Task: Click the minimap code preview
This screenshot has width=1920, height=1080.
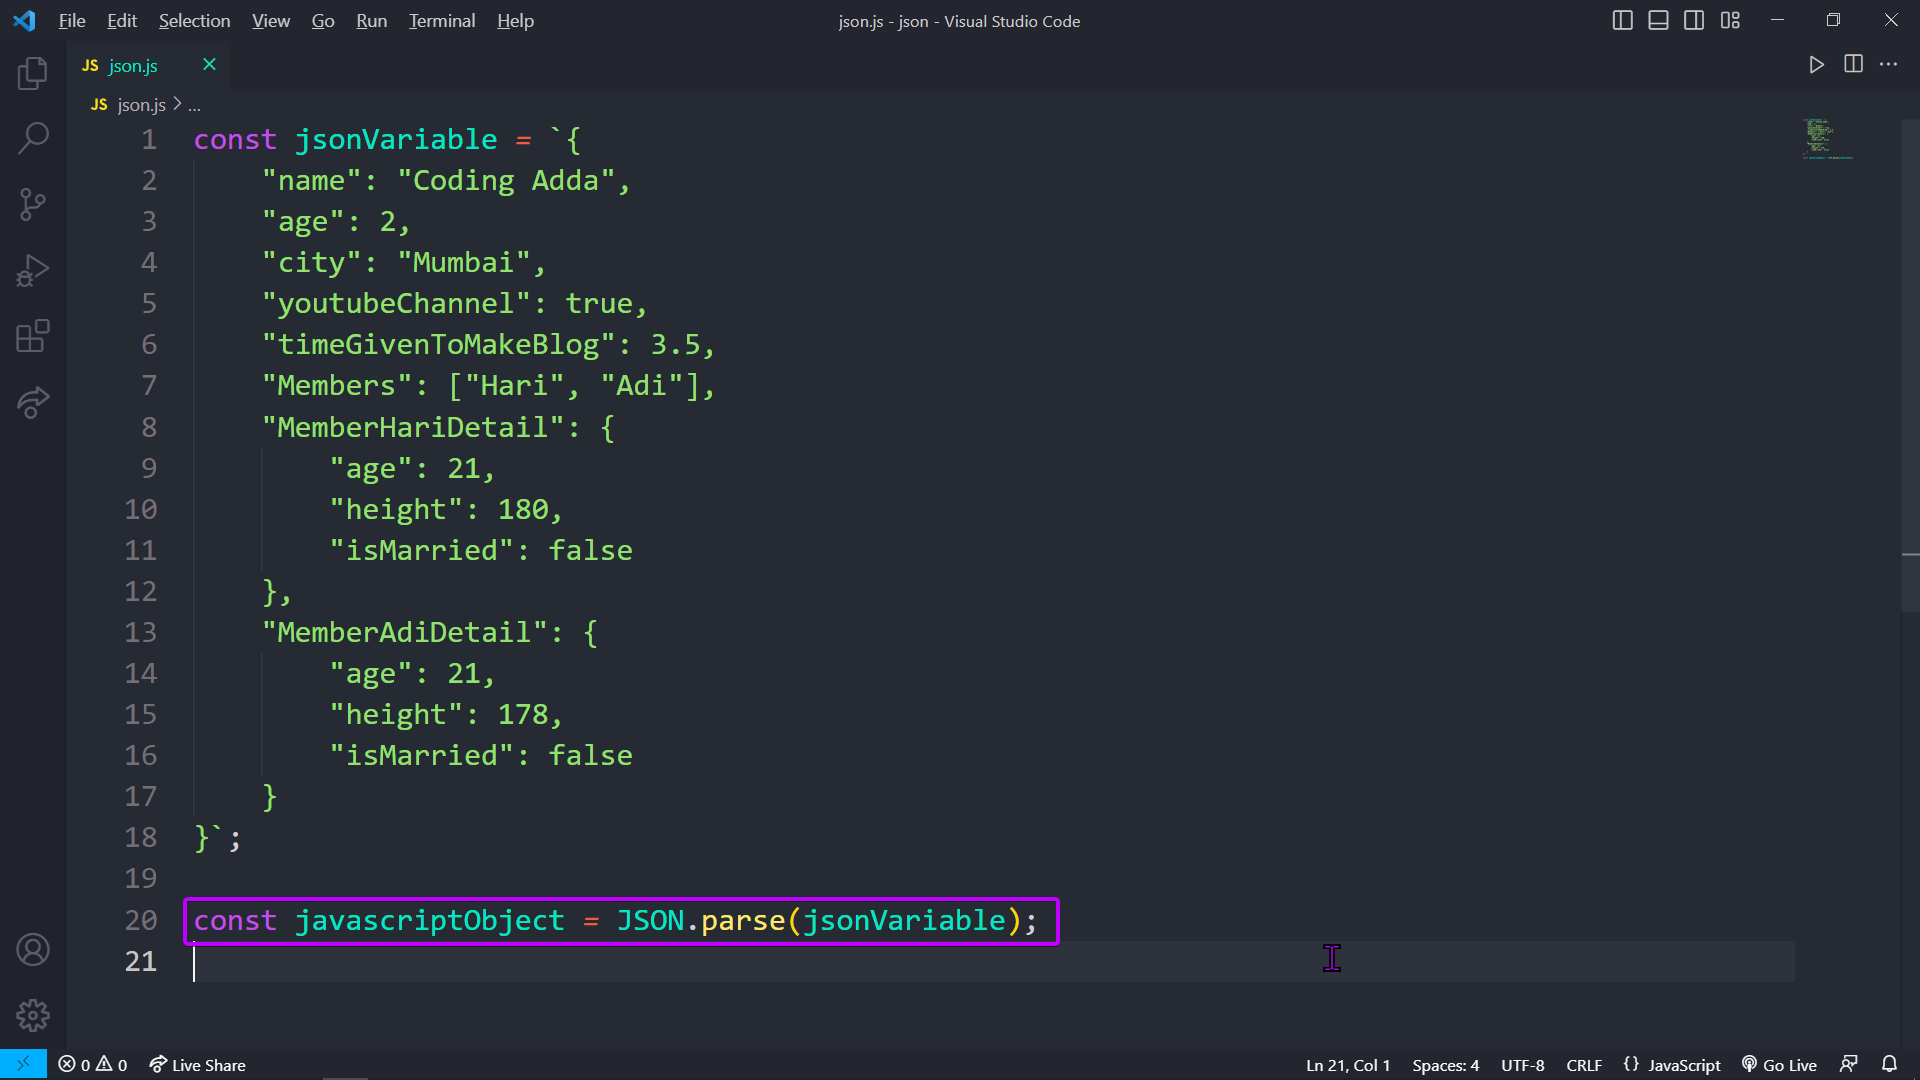Action: click(1827, 139)
